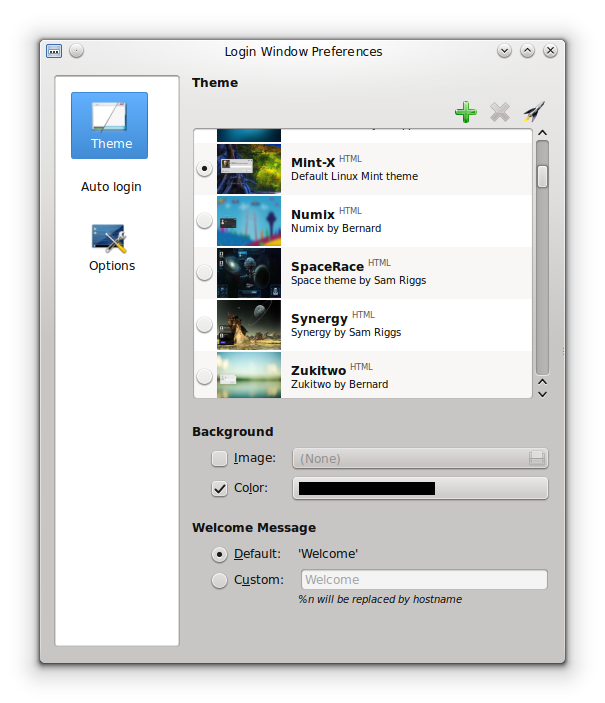Choose the SpaceRace theme entry
605x703 pixels.
363,273
